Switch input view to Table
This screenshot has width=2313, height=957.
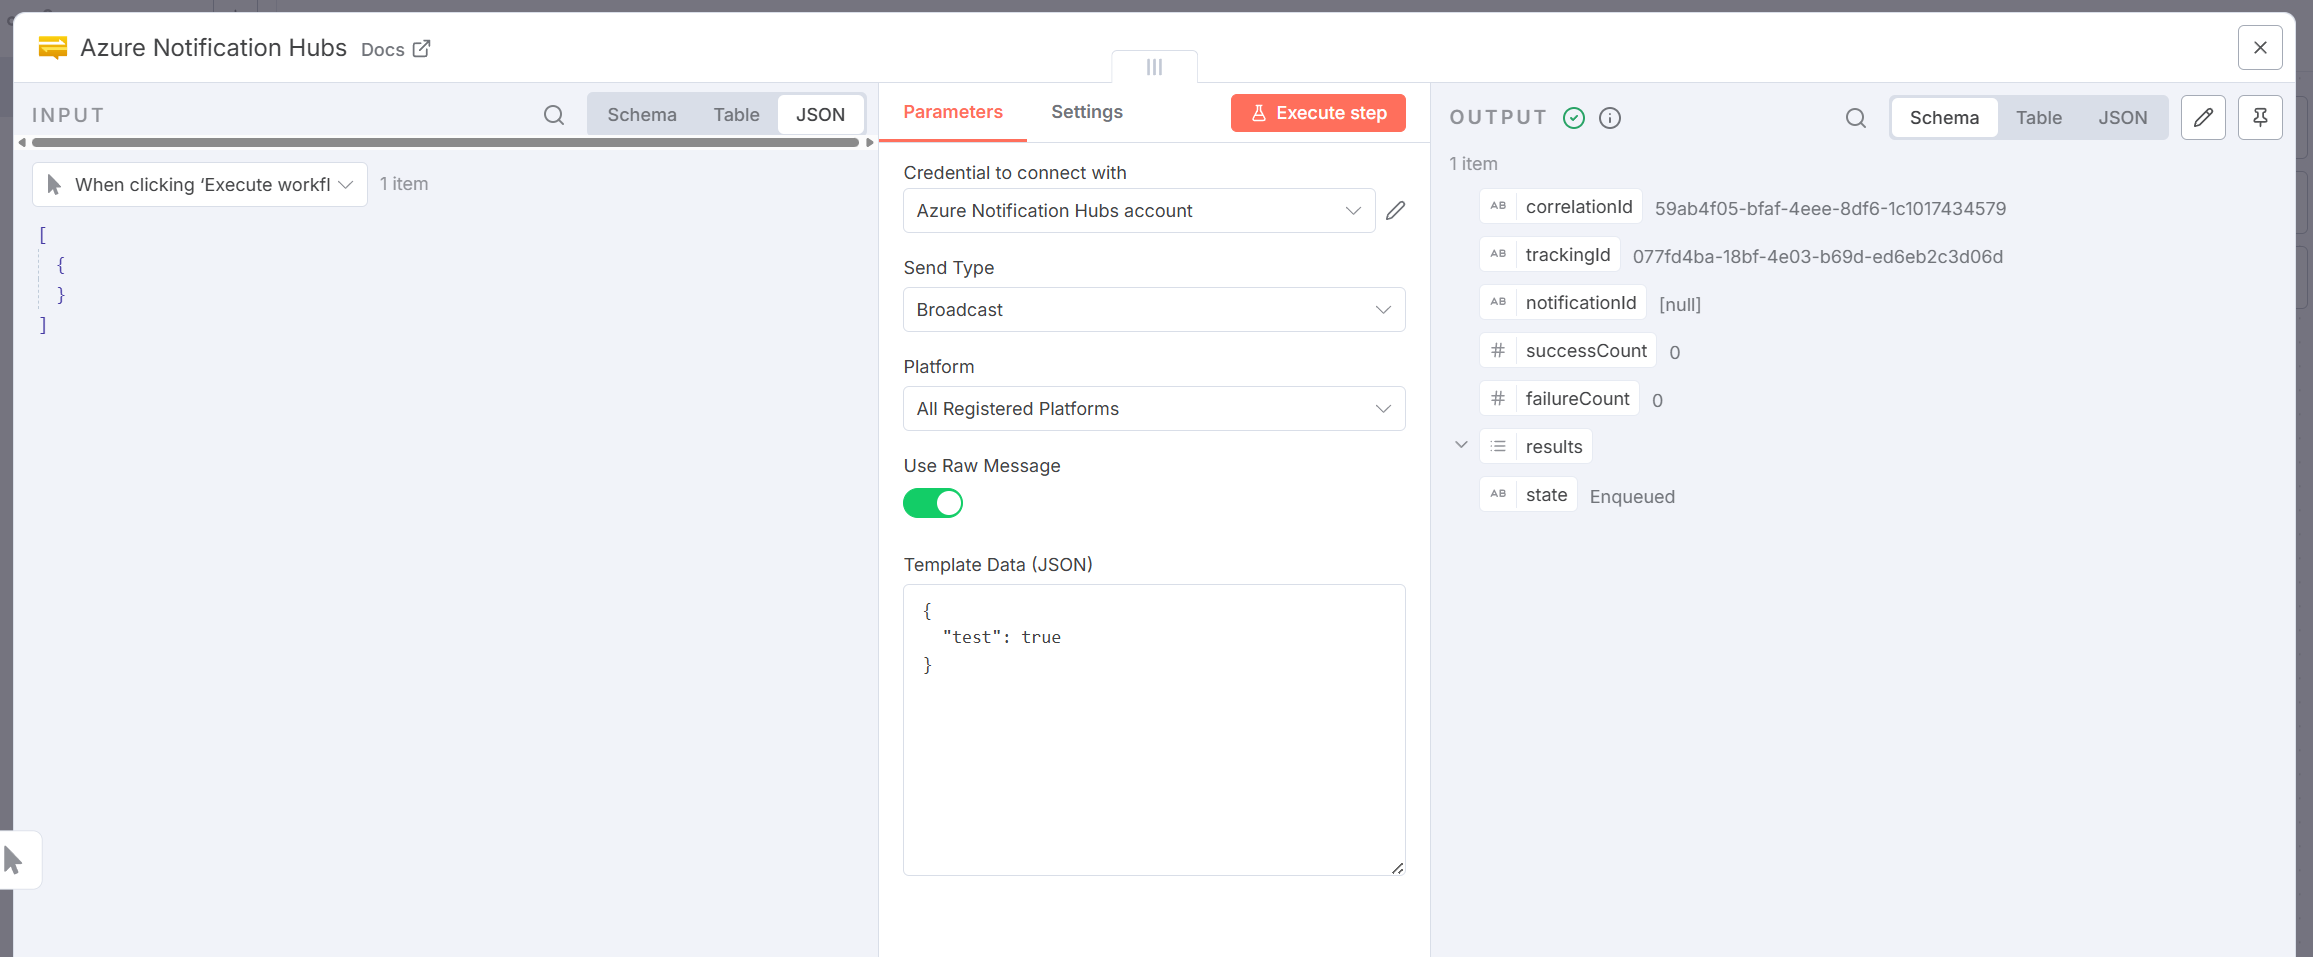pos(736,114)
